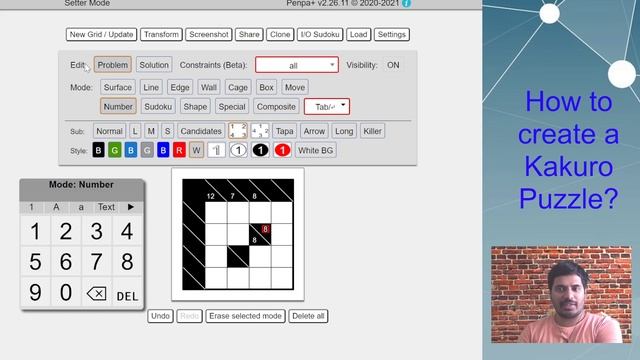
Task: Select Wall mode
Action: click(209, 87)
